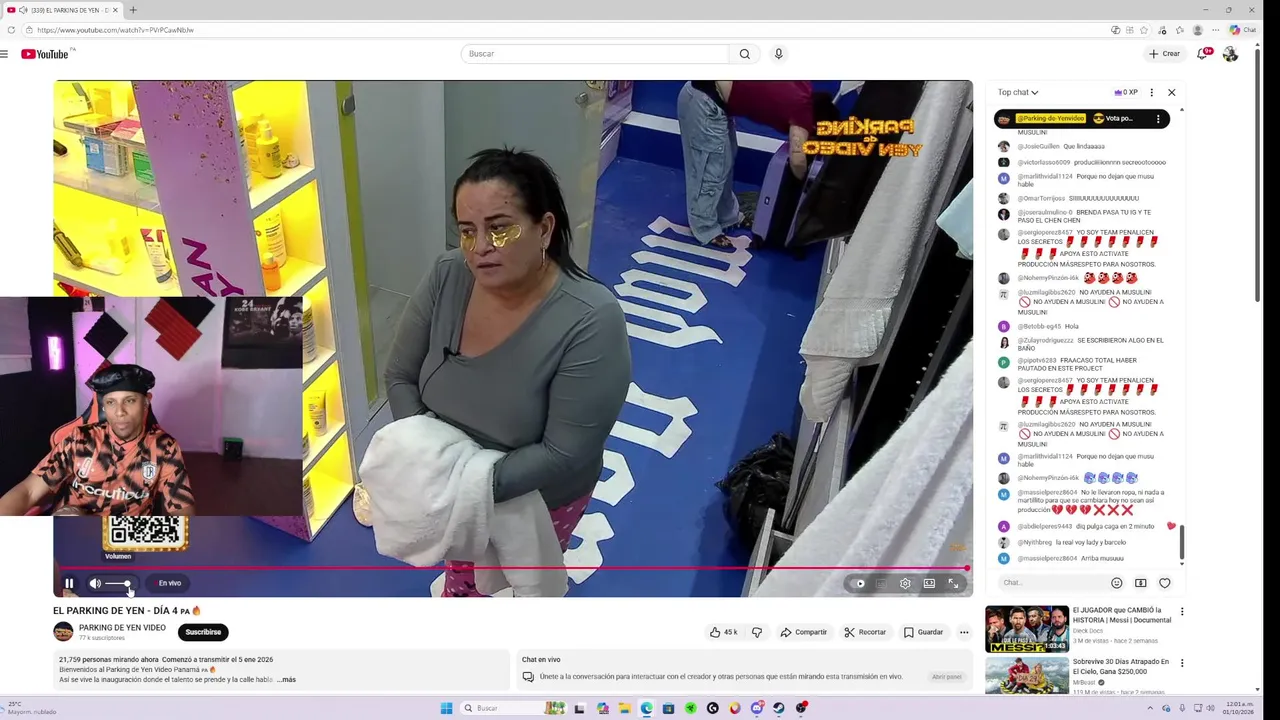Image resolution: width=1280 pixels, height=720 pixels.
Task: Open a new browser tab
Action: (133, 10)
